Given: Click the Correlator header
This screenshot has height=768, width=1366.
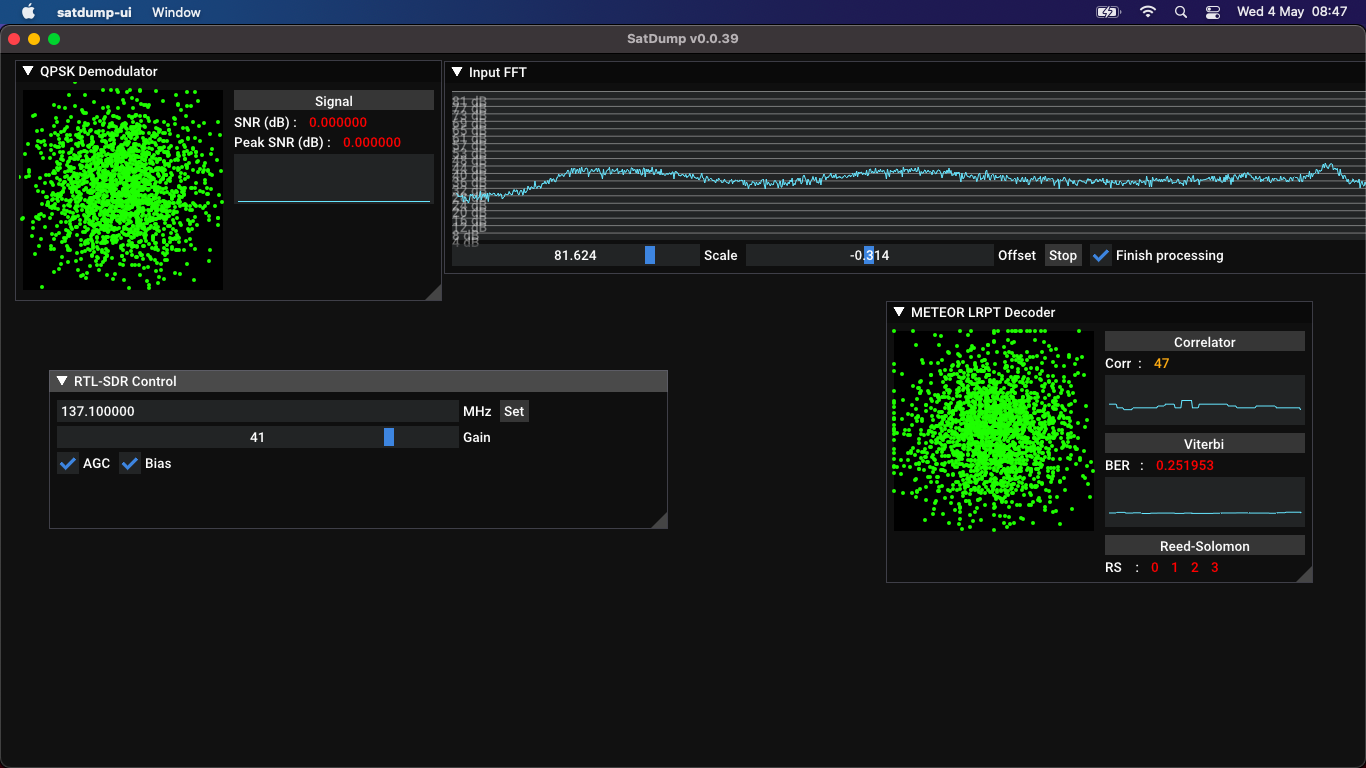Looking at the screenshot, I should coord(1205,342).
